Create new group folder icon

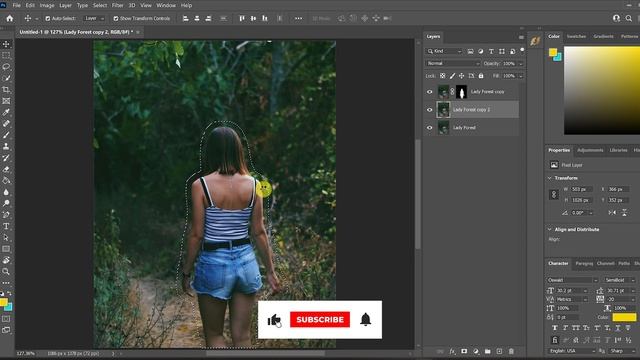click(487, 351)
